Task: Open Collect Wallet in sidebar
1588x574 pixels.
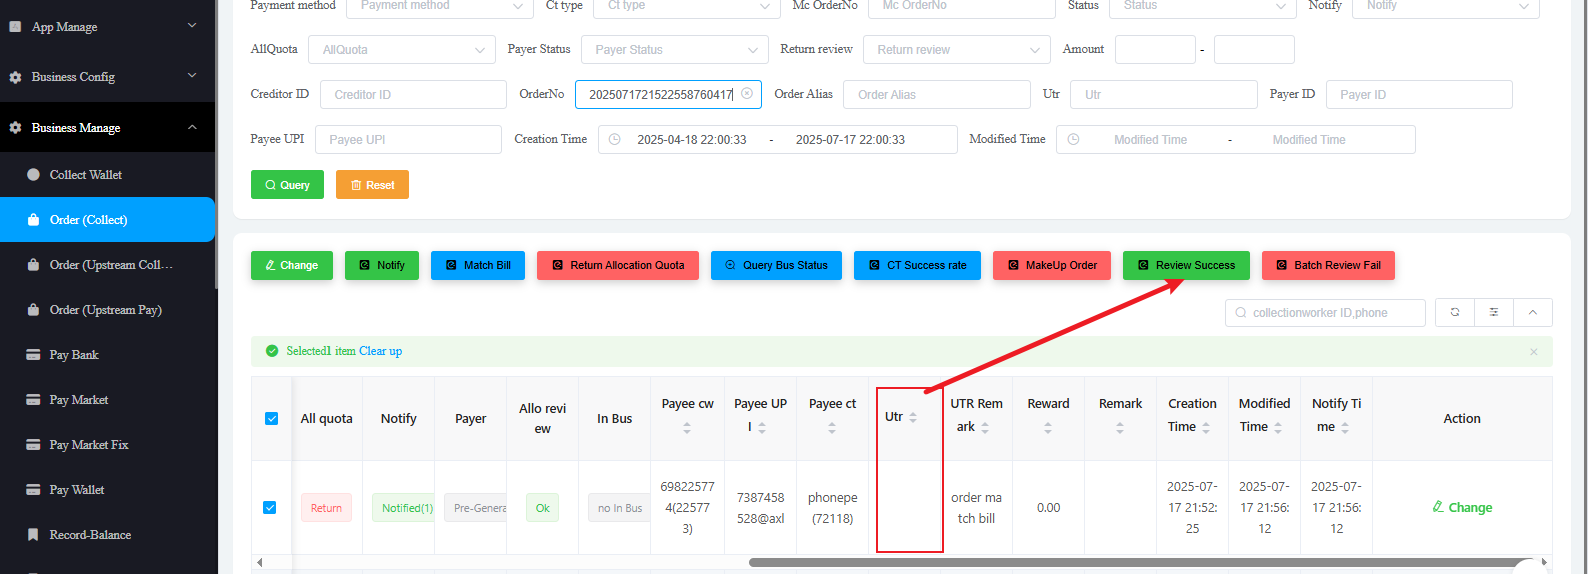Action: [x=86, y=175]
